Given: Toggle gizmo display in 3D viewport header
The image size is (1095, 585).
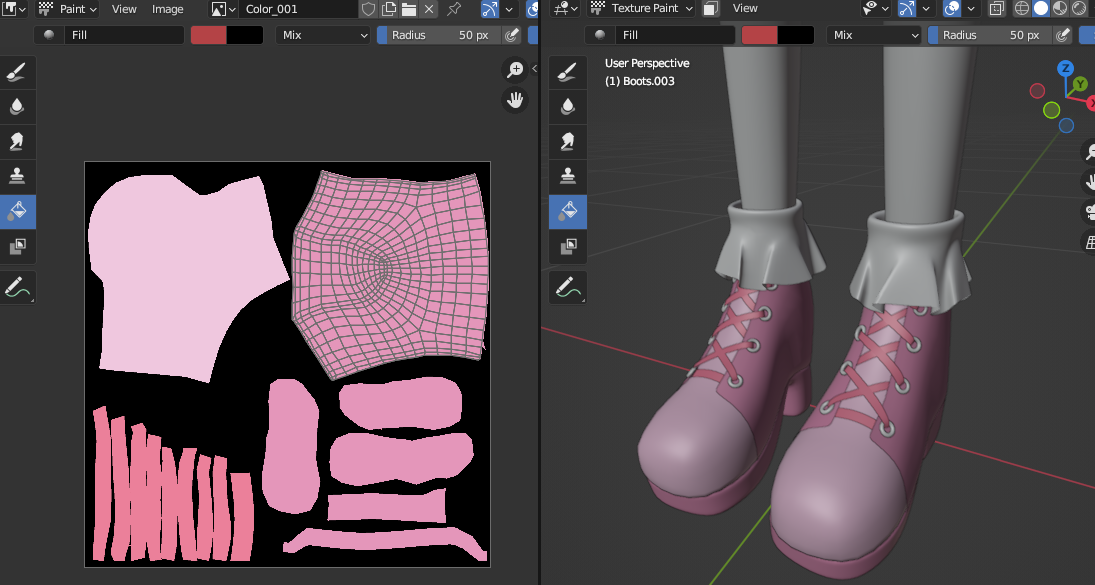Looking at the screenshot, I should 906,8.
